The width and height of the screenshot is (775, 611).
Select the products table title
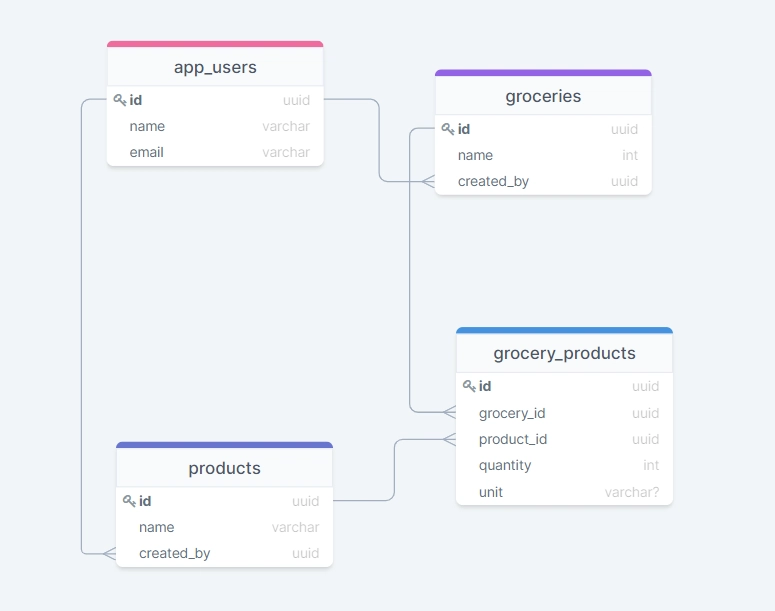point(224,468)
